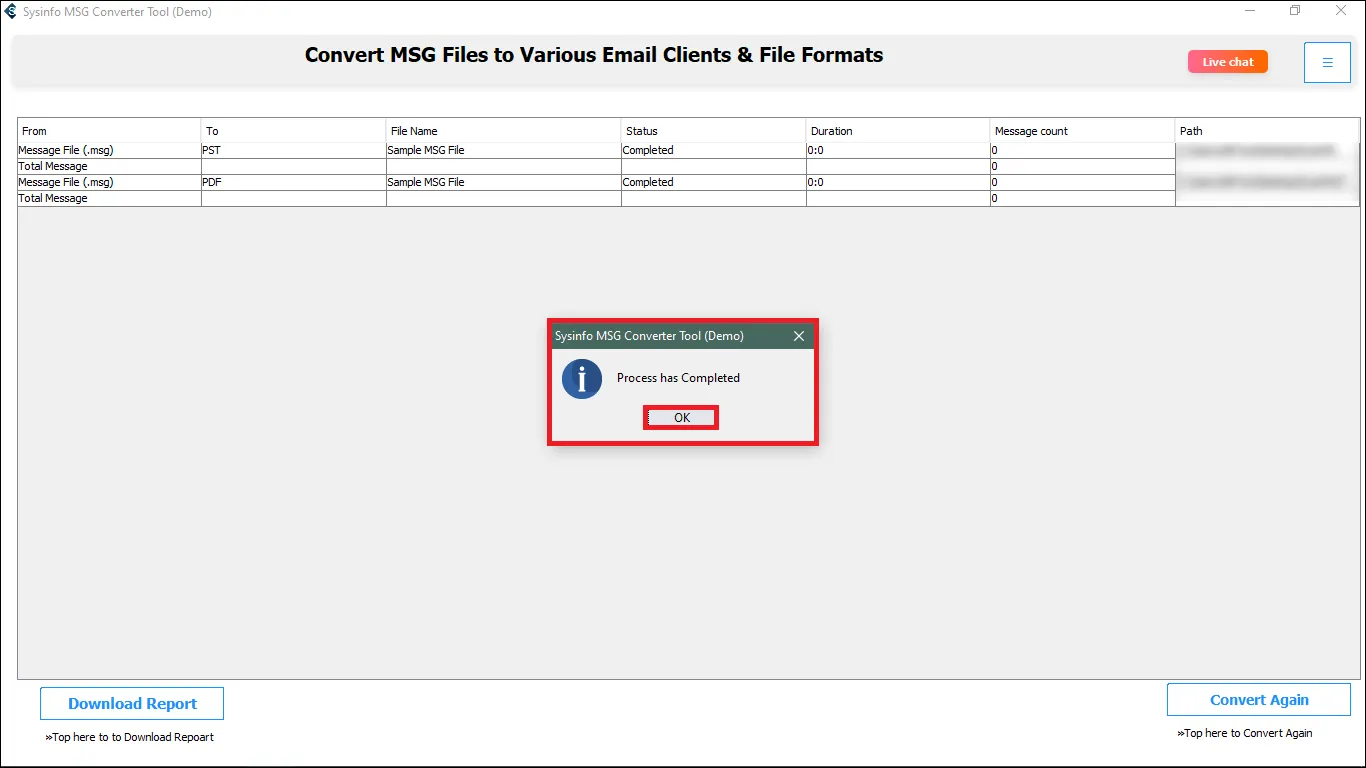Click the Process has Completed message text

click(678, 378)
